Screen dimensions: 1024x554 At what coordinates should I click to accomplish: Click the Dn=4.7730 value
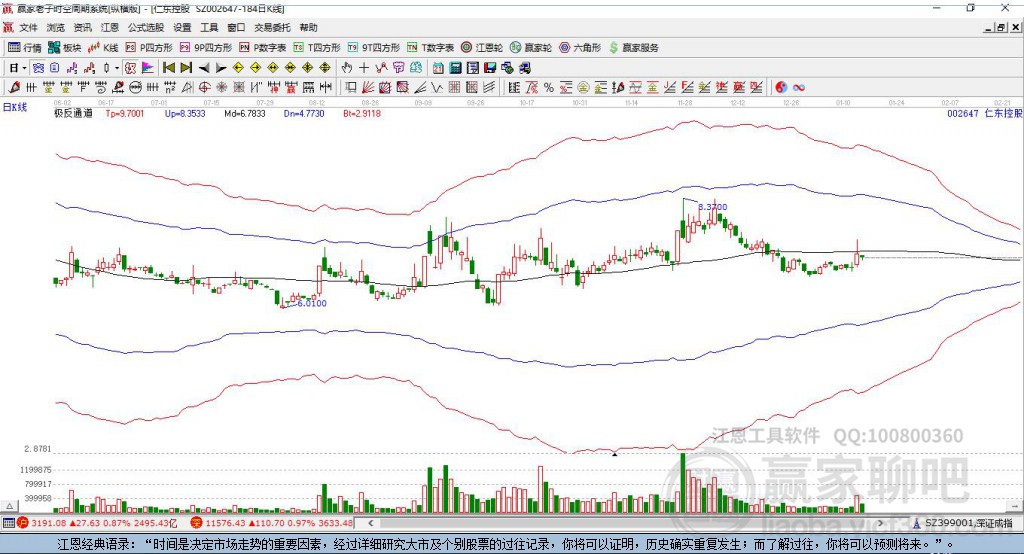(x=304, y=113)
